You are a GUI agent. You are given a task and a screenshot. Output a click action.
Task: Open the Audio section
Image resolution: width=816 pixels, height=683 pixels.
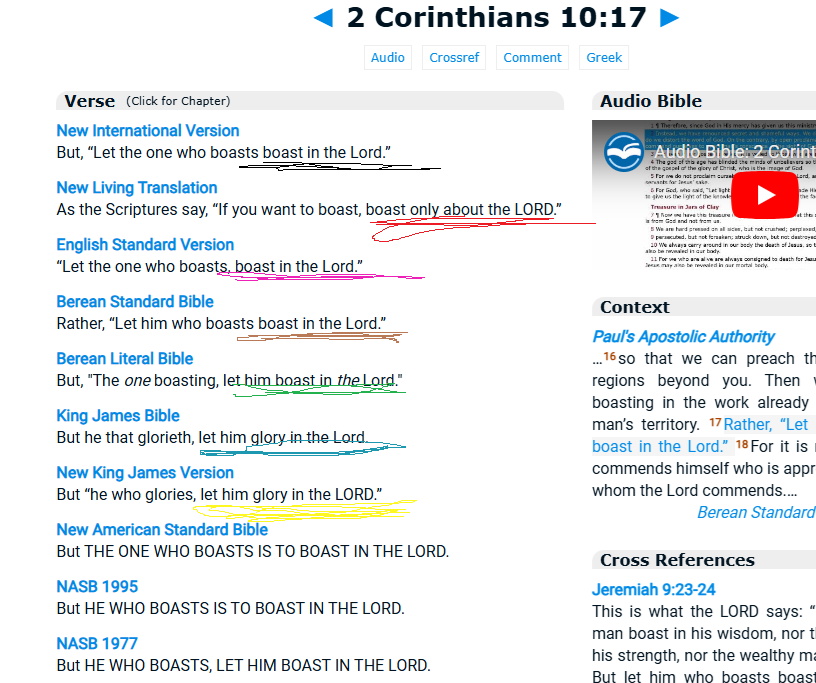click(x=388, y=57)
